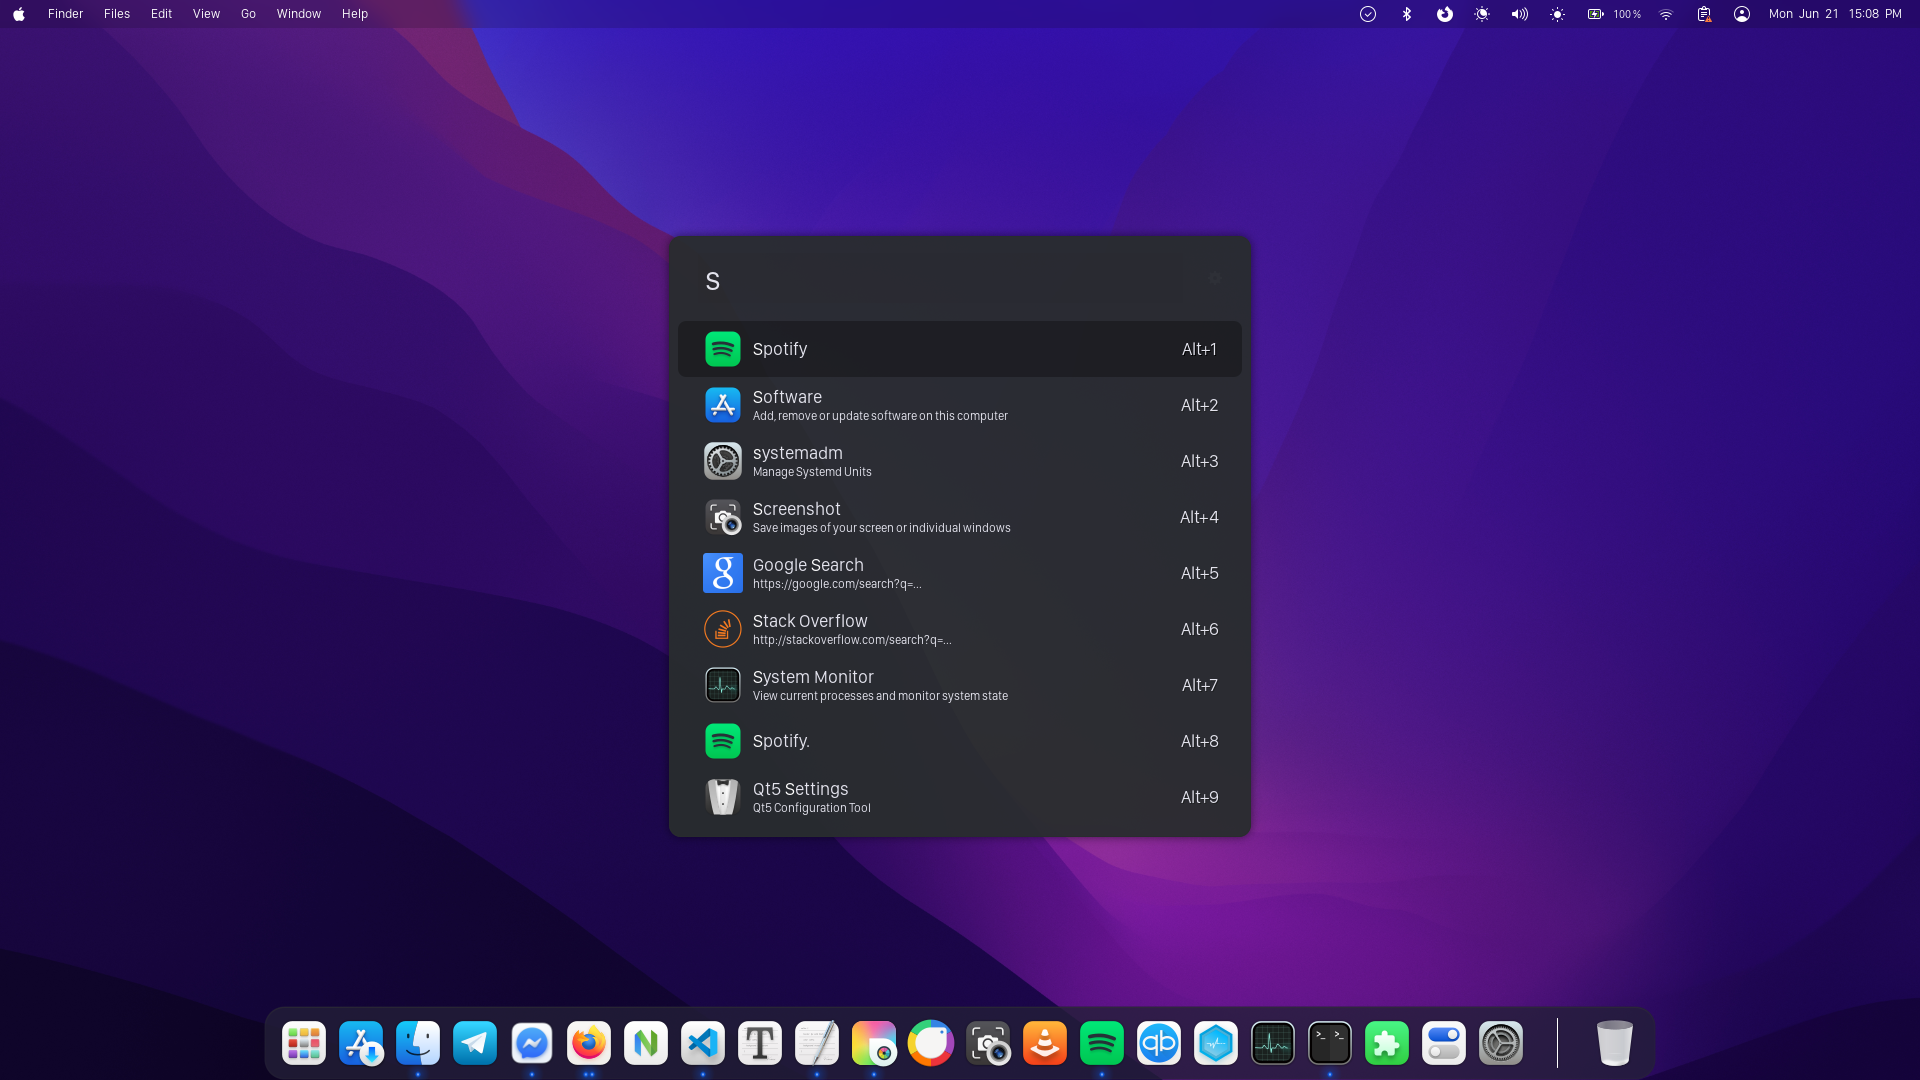The width and height of the screenshot is (1920, 1080).
Task: Open the Window menu
Action: pos(299,14)
